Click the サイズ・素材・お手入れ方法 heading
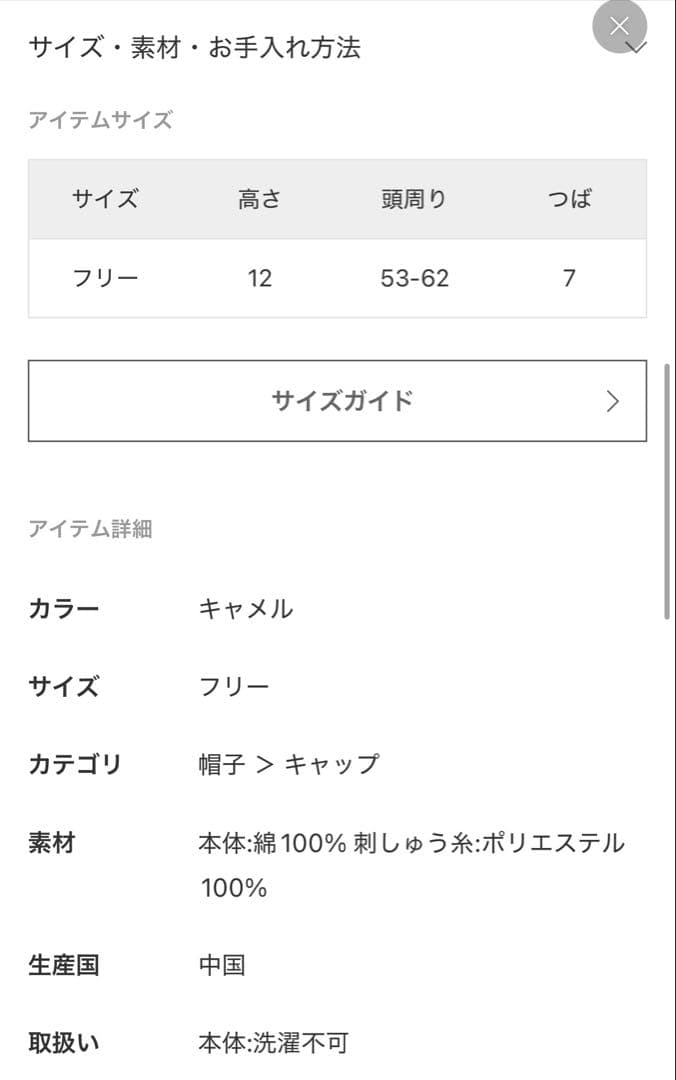Image resolution: width=676 pixels, height=1080 pixels. tap(196, 46)
